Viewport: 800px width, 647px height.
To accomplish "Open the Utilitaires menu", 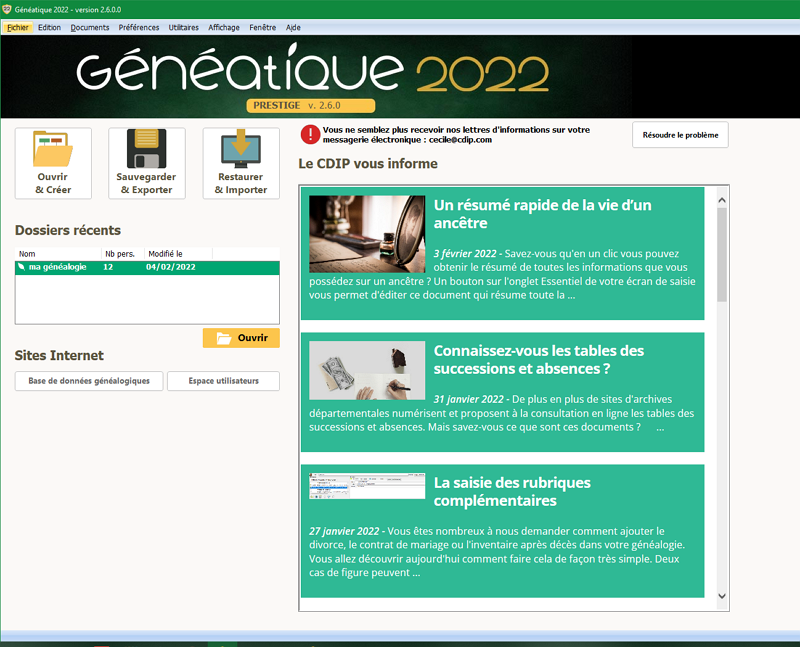I will click(184, 28).
